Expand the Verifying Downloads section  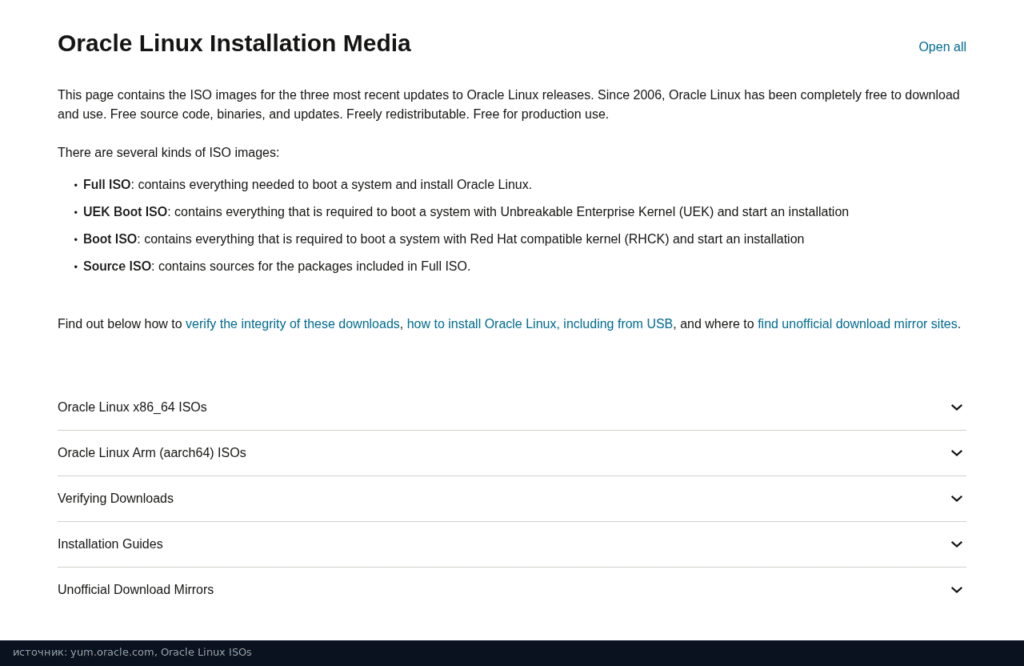coord(511,499)
